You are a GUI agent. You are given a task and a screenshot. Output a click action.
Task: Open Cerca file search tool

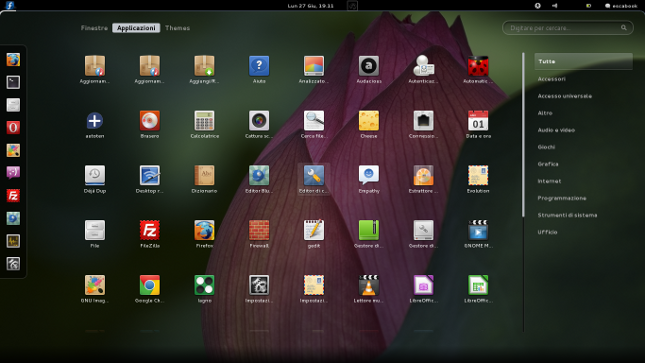pyautogui.click(x=313, y=121)
